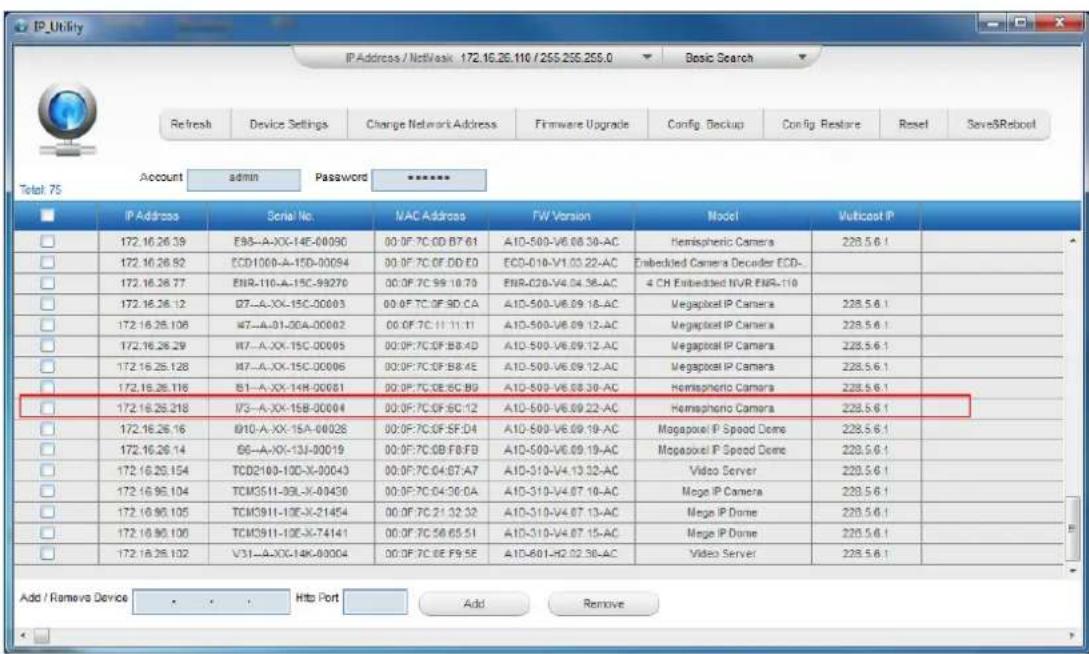
Task: Click the Add device button
Action: pos(473,604)
